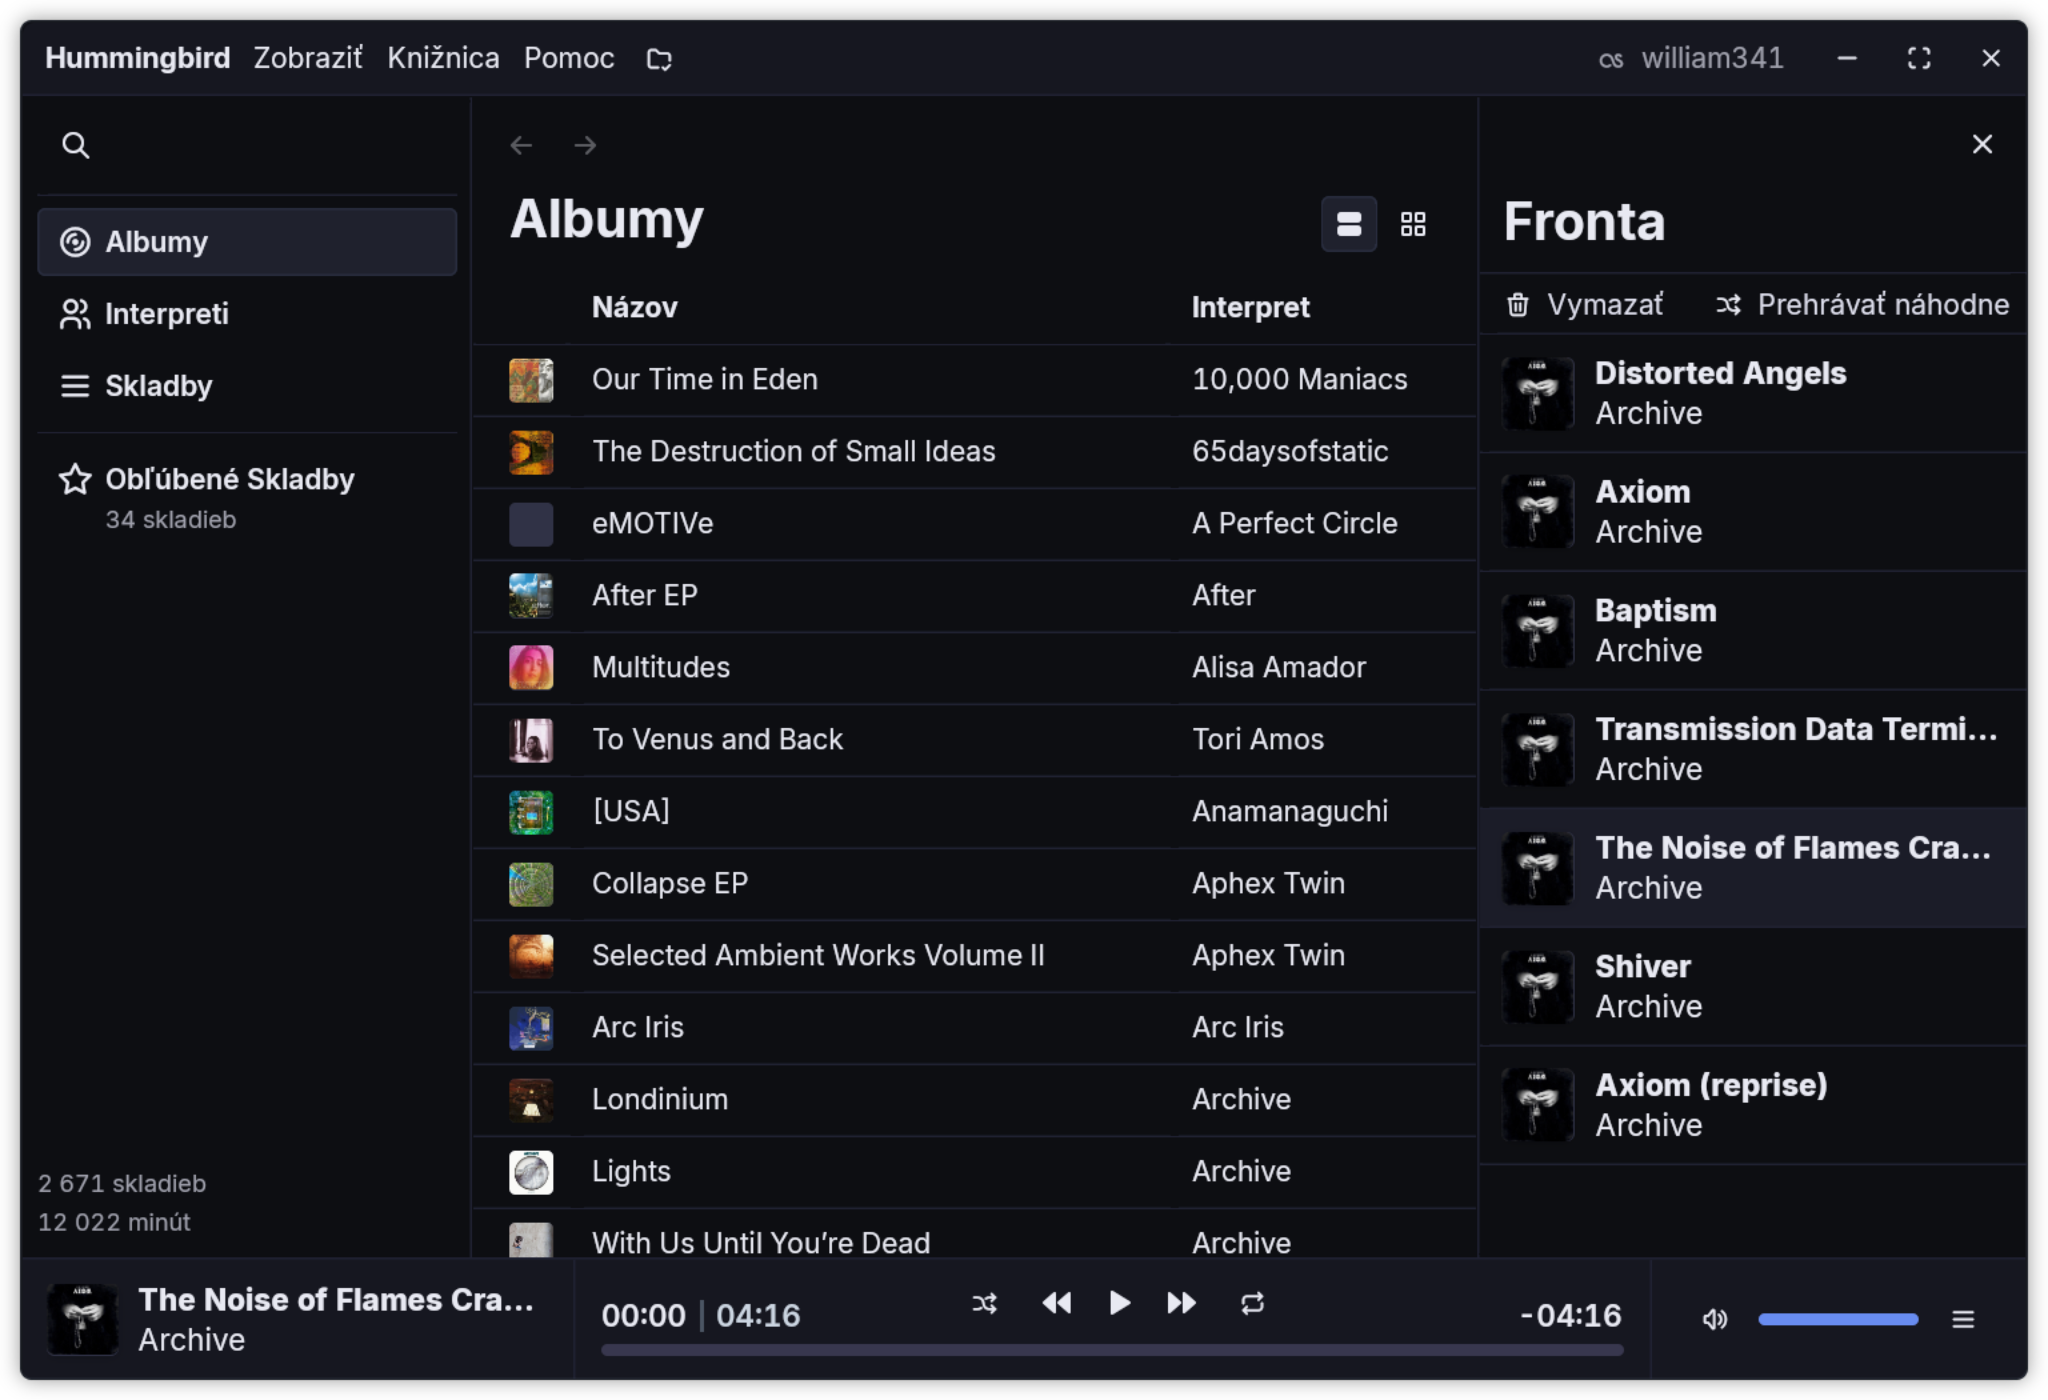The image size is (2048, 1400).
Task: Click artist A Perfect Circle
Action: pos(1294,523)
